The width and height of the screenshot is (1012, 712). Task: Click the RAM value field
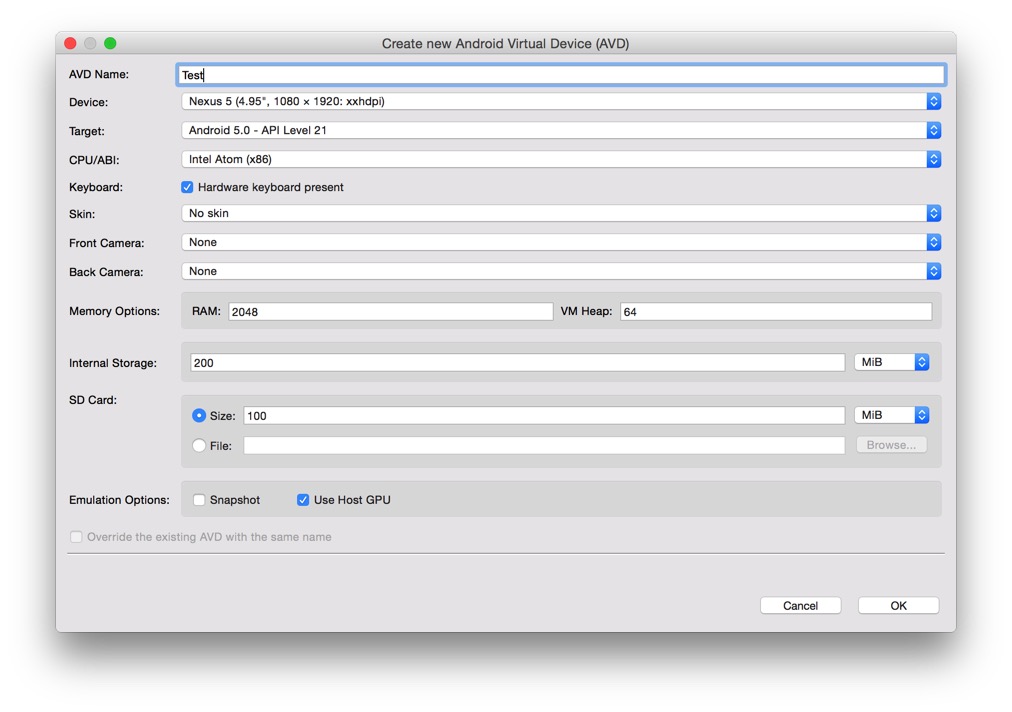pyautogui.click(x=390, y=312)
